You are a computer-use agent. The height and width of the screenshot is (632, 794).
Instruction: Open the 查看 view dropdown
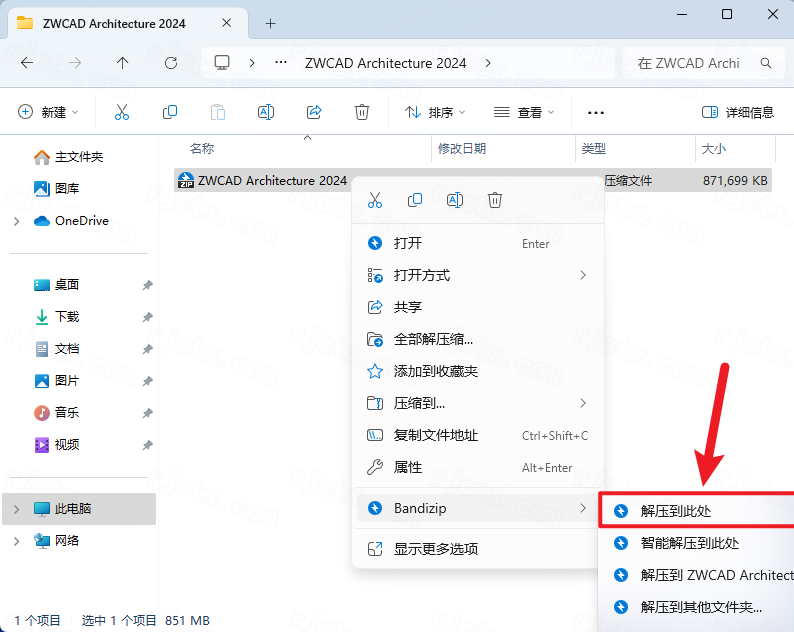pyautogui.click(x=523, y=112)
